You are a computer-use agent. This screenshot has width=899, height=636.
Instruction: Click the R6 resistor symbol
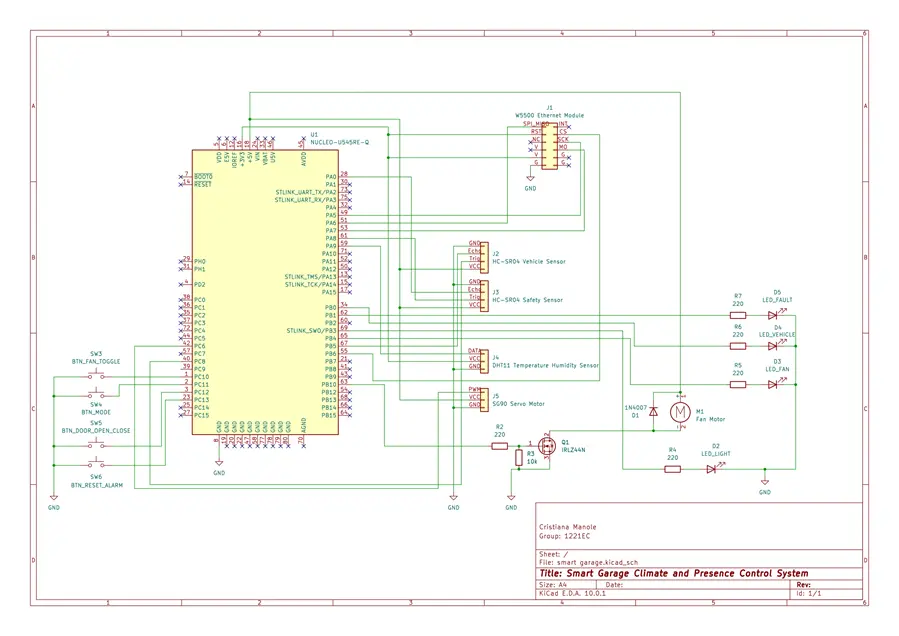[x=738, y=346]
